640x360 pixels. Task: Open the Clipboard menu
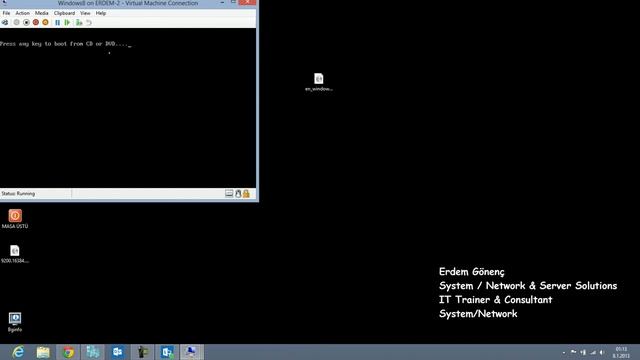(64, 13)
